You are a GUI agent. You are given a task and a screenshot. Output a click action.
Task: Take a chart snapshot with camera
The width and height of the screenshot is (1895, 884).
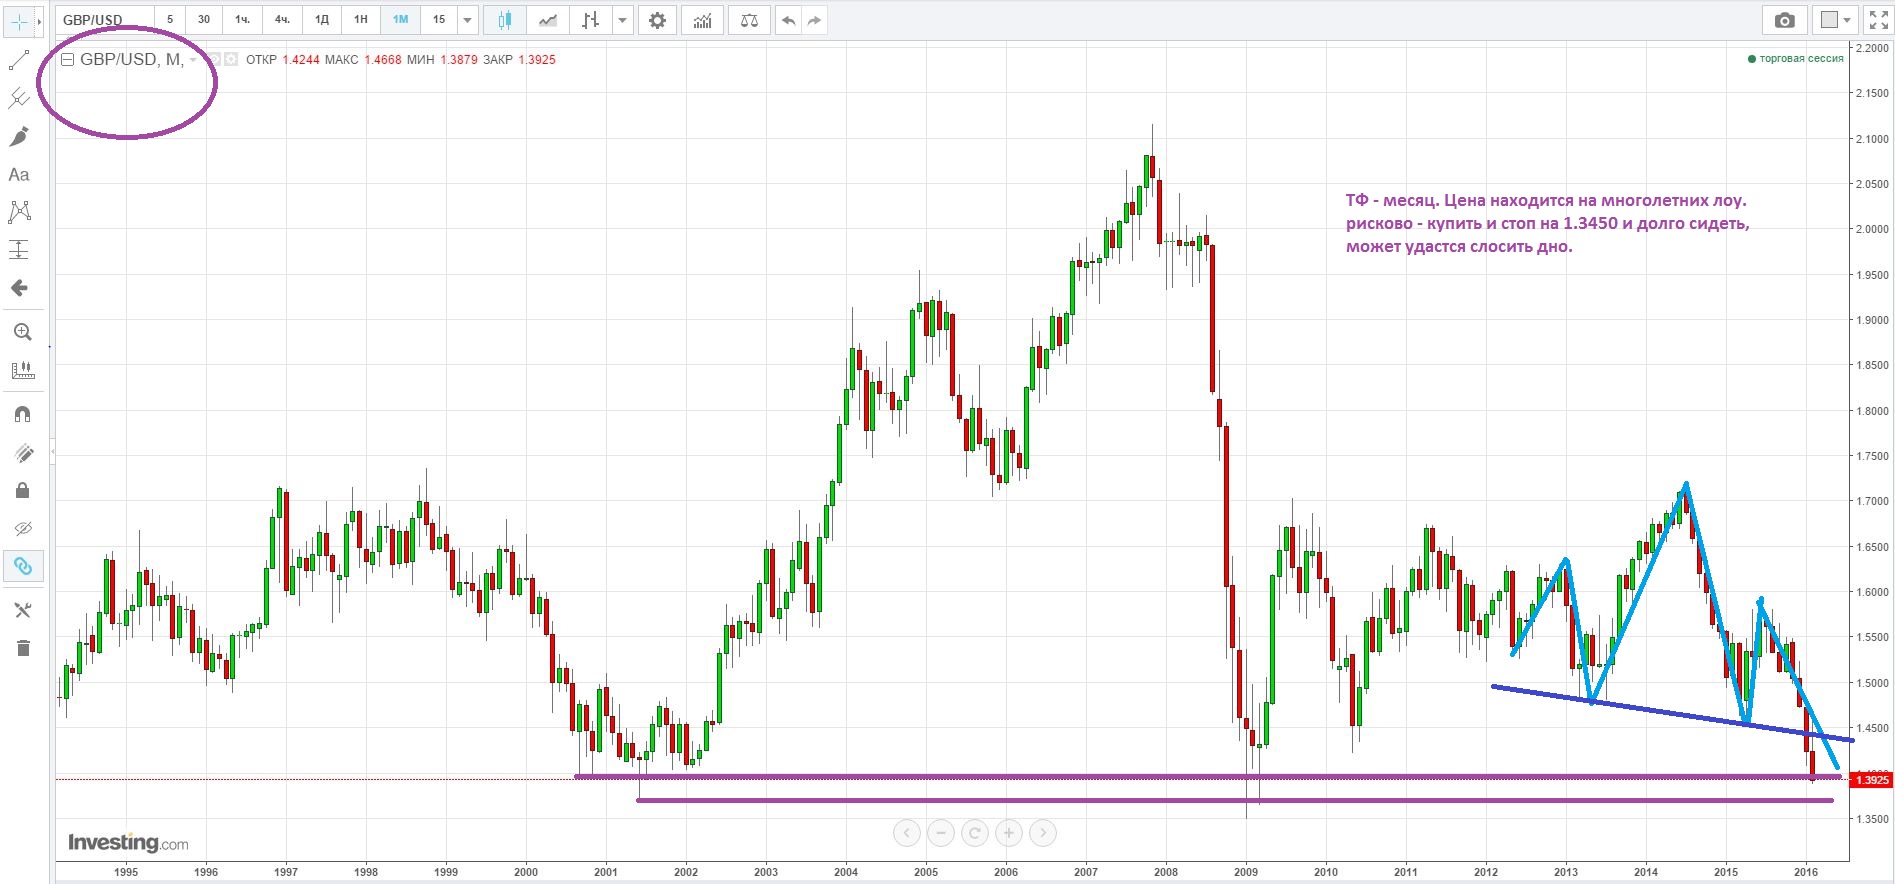[1785, 20]
